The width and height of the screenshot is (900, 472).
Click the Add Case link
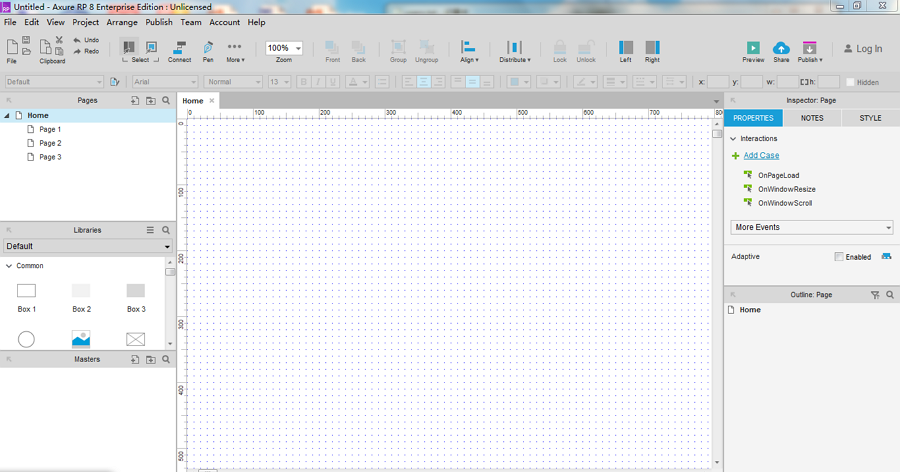coord(761,155)
